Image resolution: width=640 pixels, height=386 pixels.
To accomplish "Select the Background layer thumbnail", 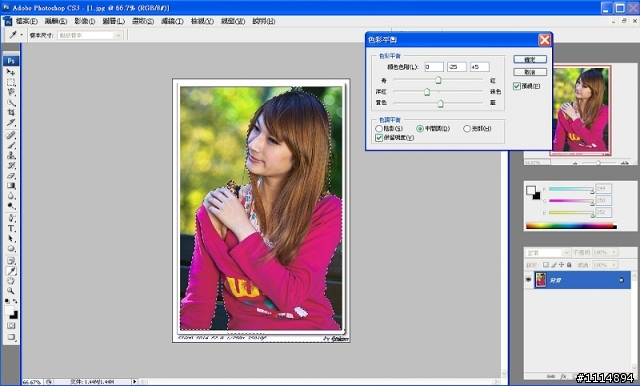I will coord(540,280).
